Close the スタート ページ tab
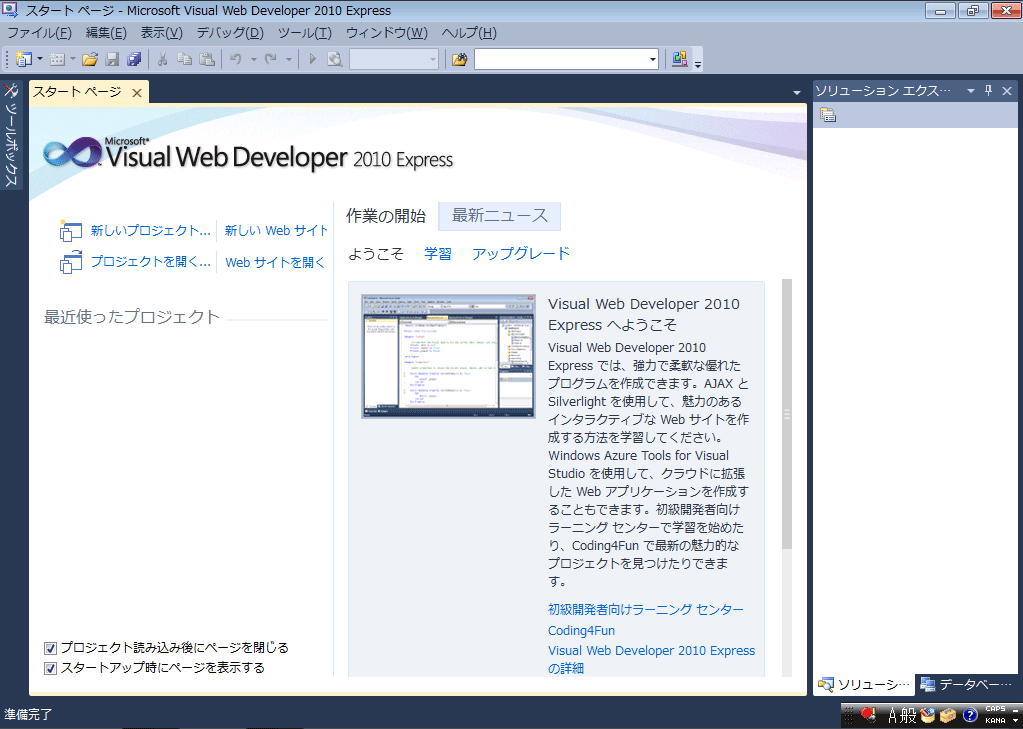 137,93
